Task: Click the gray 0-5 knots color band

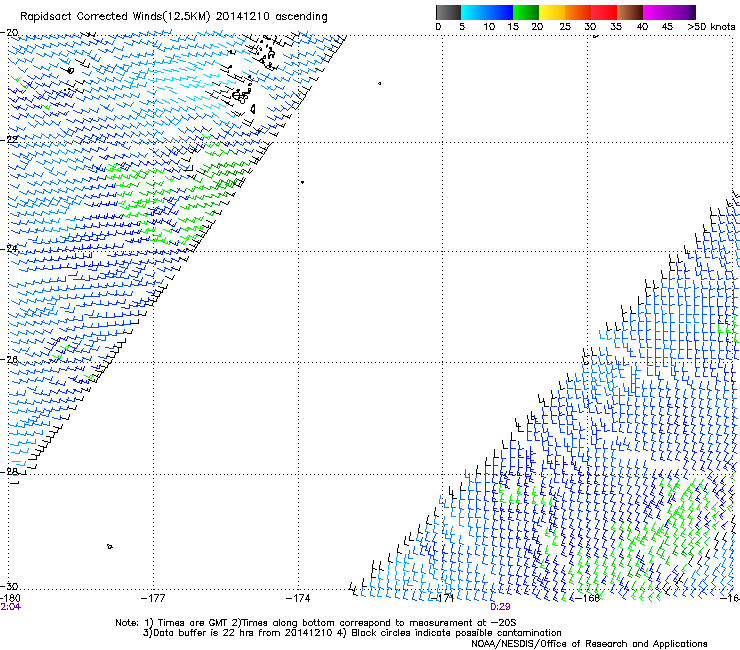Action: coord(448,12)
